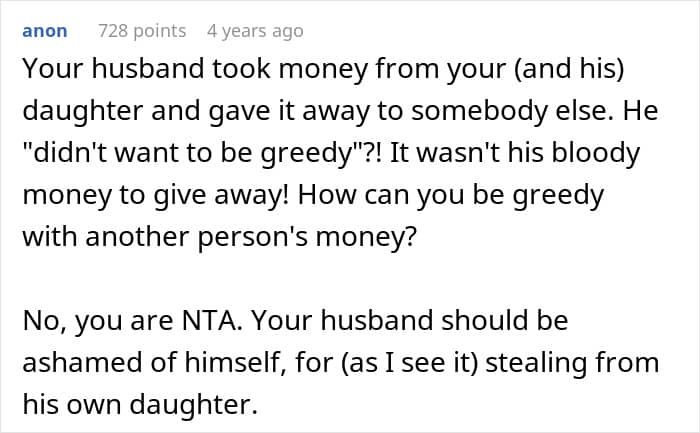Click the quoted phrase 'didn't want to be greedy'

click(x=192, y=153)
